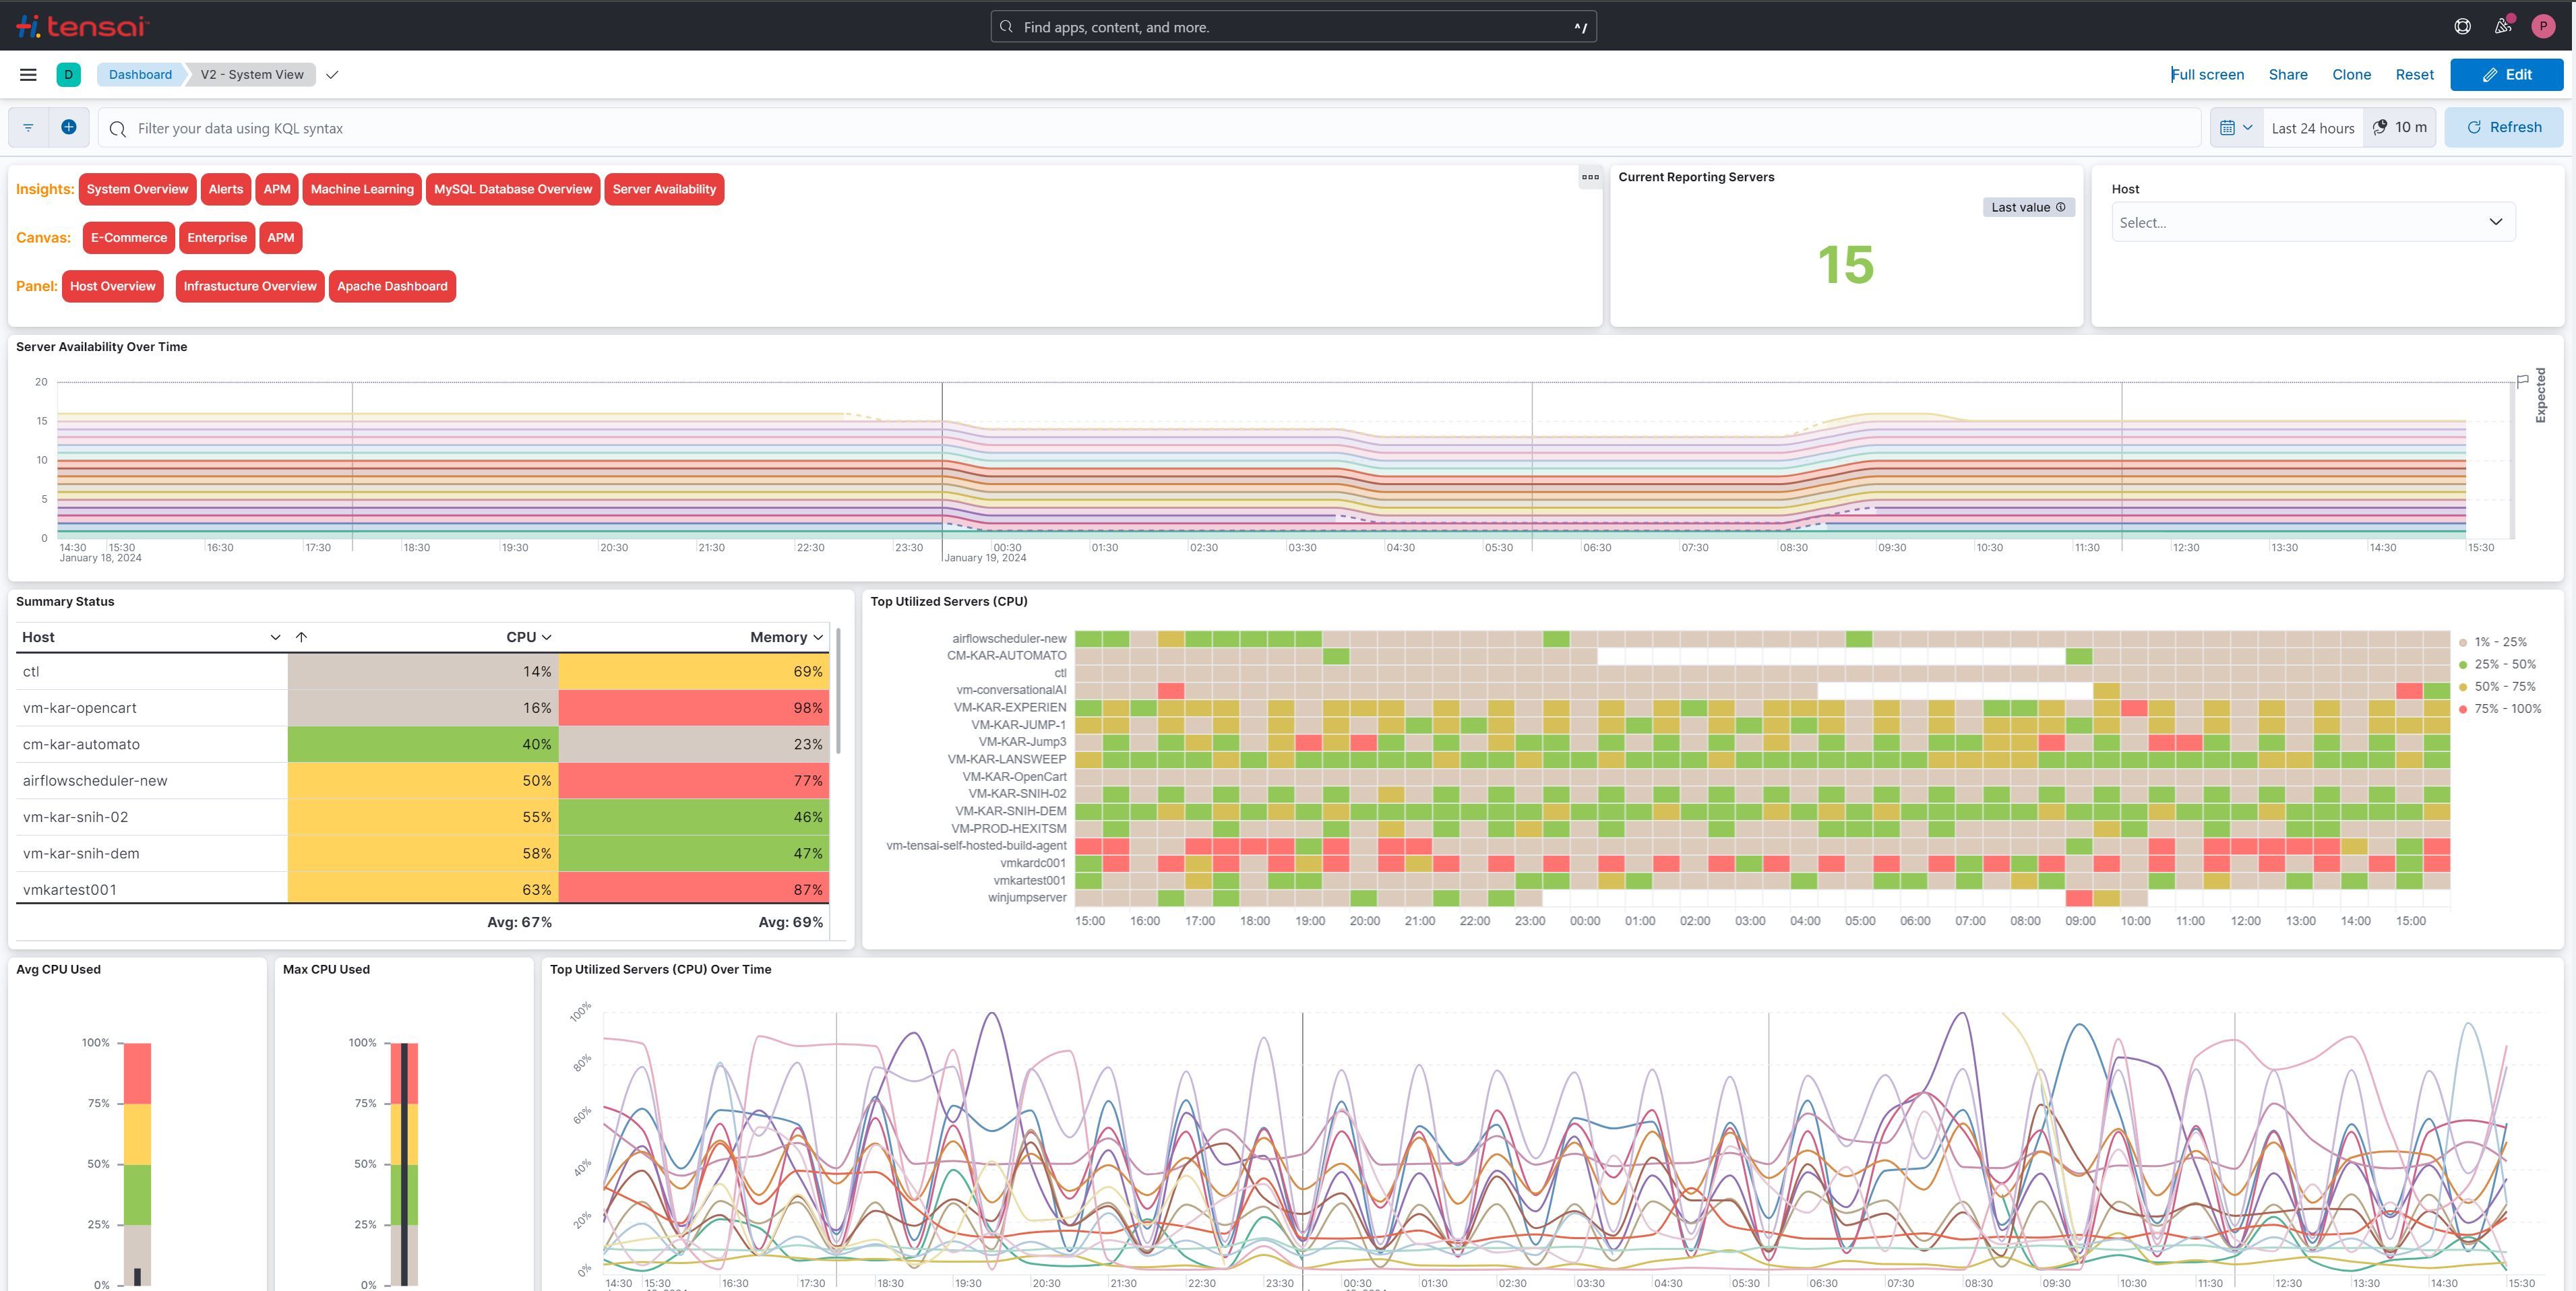Select the vm-kar-opencart host row
This screenshot has width=2576, height=1291.
click(x=422, y=708)
